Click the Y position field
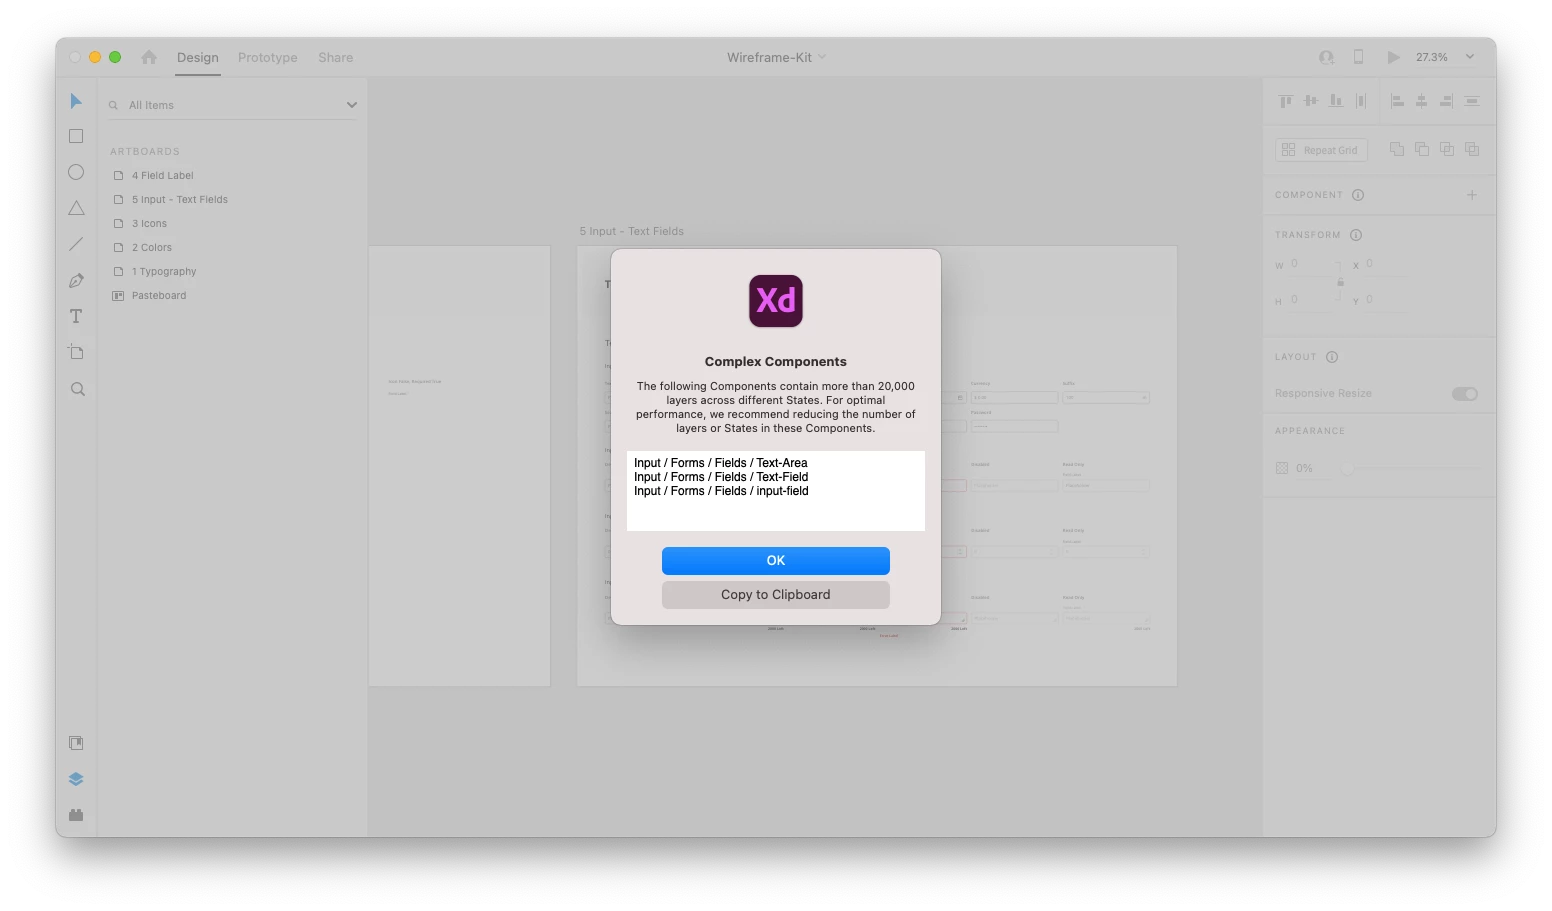 click(1388, 299)
